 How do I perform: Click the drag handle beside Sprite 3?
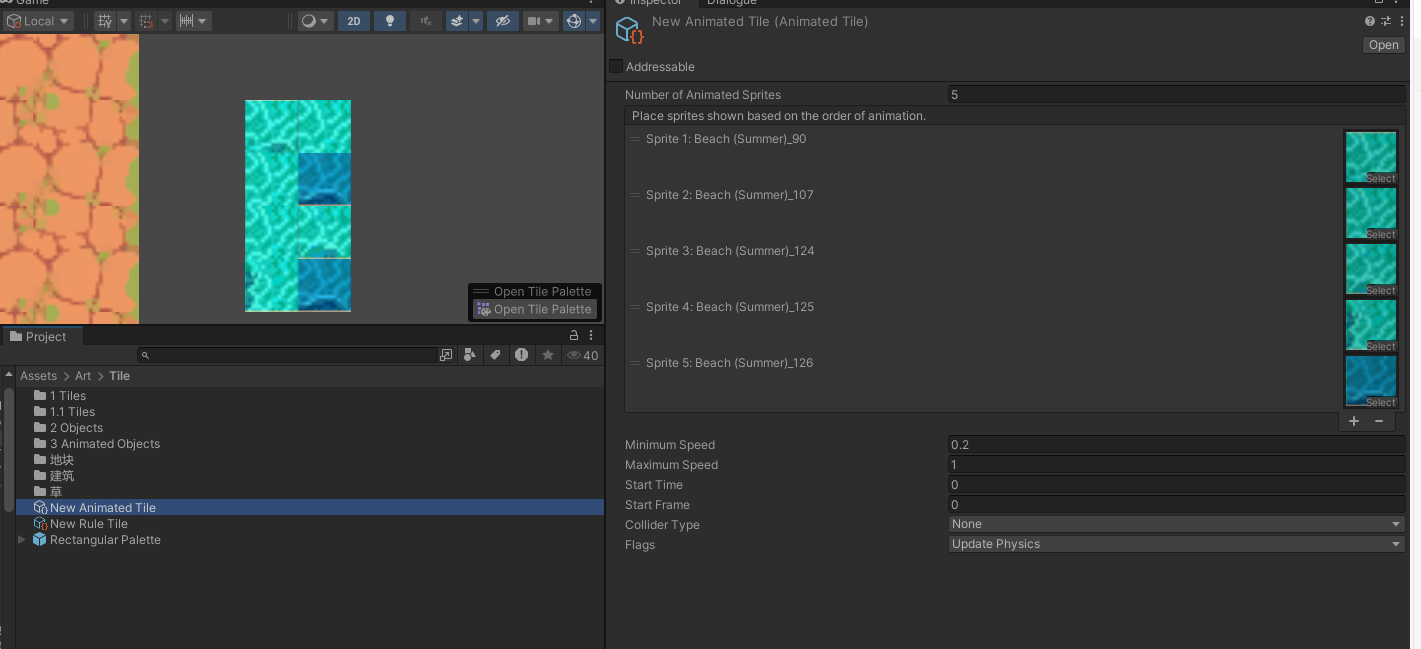click(x=635, y=251)
